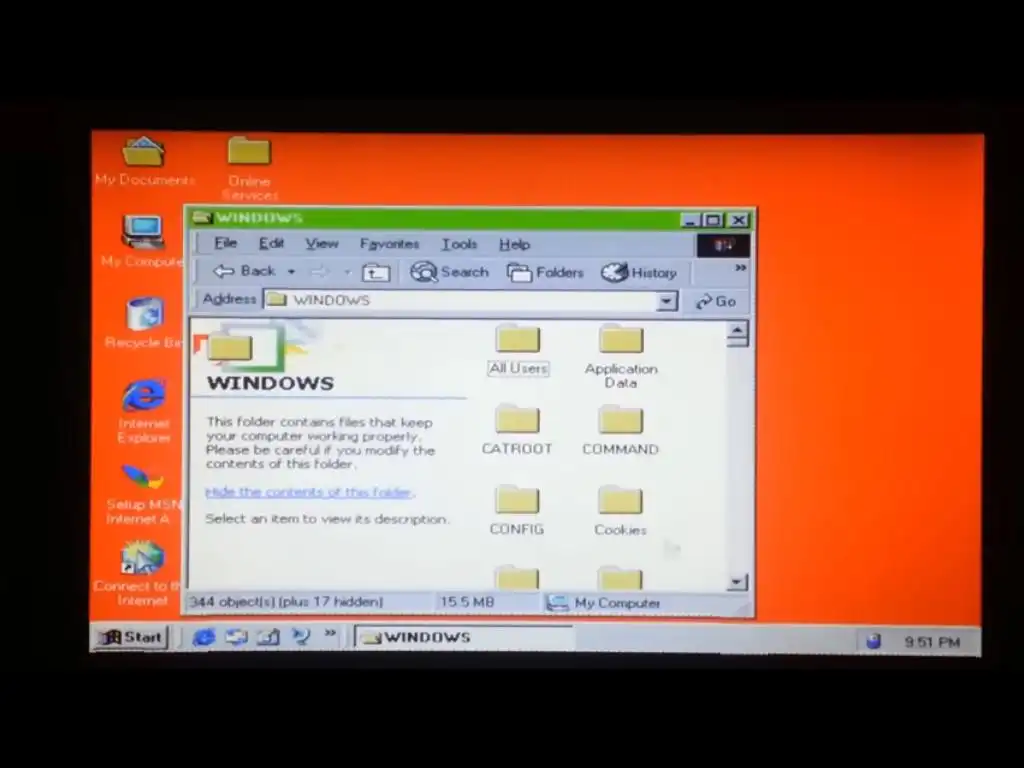Viewport: 1024px width, 768px height.
Task: Expand the Forward button dropdown arrow
Action: [x=347, y=272]
